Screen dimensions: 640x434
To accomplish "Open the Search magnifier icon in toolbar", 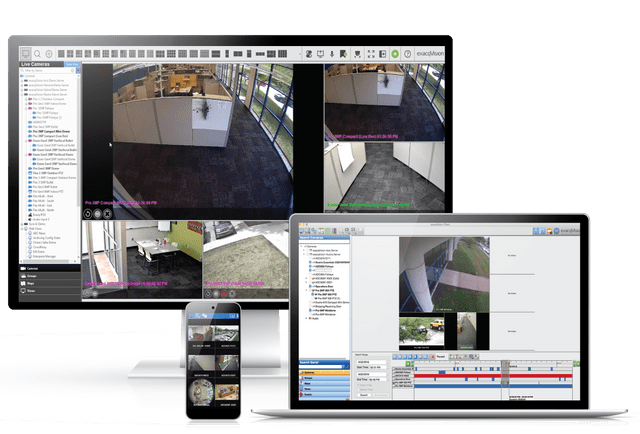I will coord(37,52).
